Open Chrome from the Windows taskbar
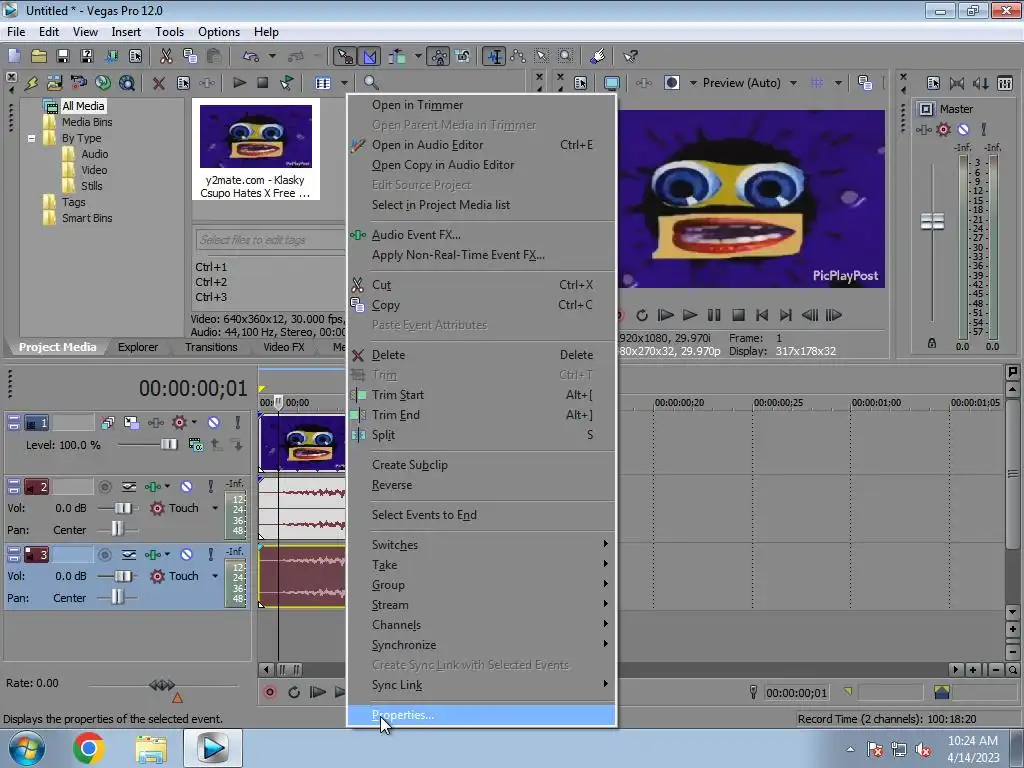The height and width of the screenshot is (768, 1024). point(89,748)
